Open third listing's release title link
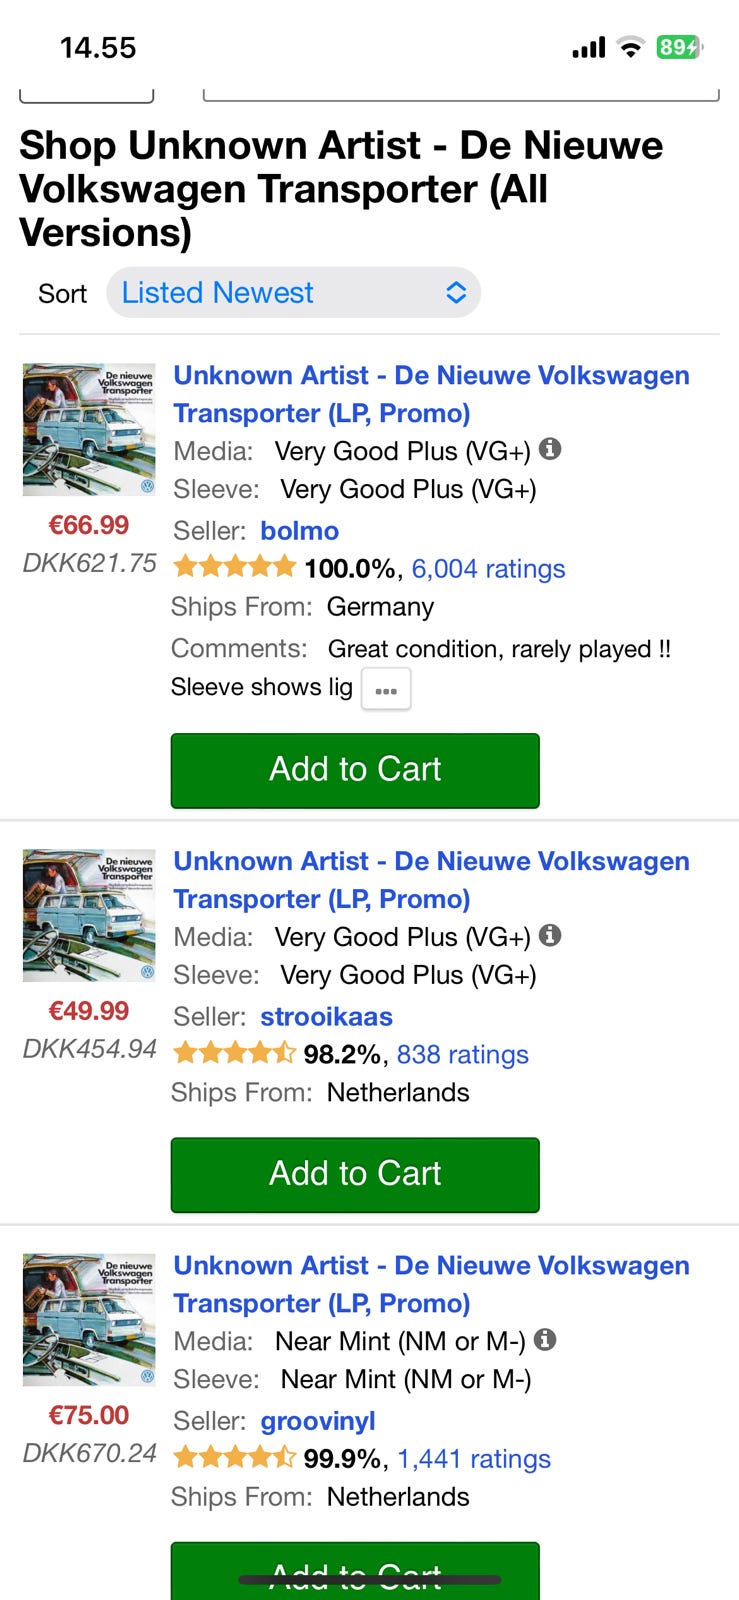 (431, 1284)
